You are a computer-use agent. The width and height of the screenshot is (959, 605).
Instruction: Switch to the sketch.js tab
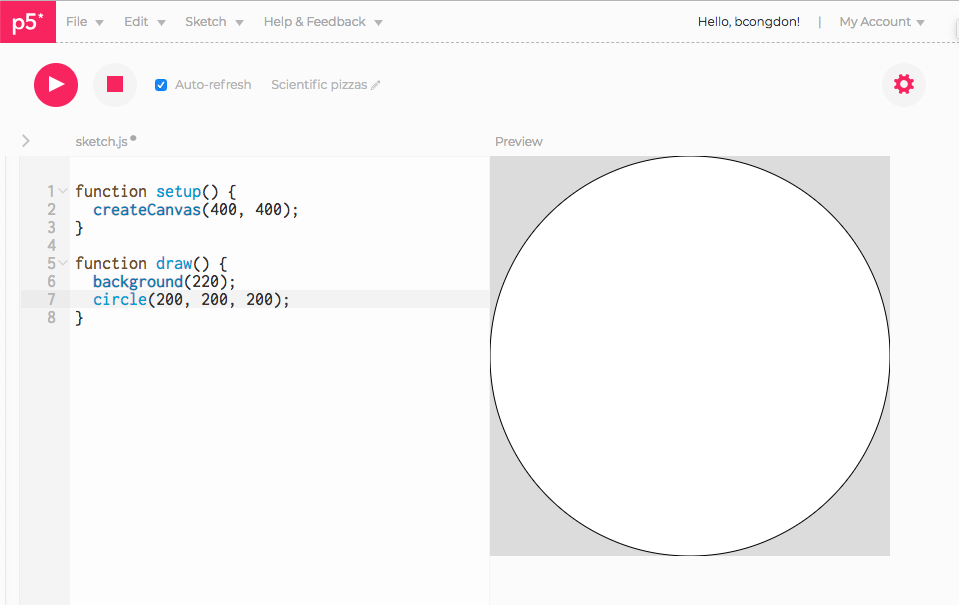pyautogui.click(x=100, y=141)
